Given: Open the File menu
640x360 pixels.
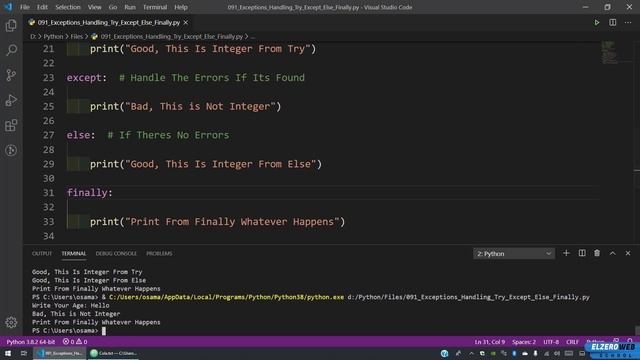Looking at the screenshot, I should 25,7.
